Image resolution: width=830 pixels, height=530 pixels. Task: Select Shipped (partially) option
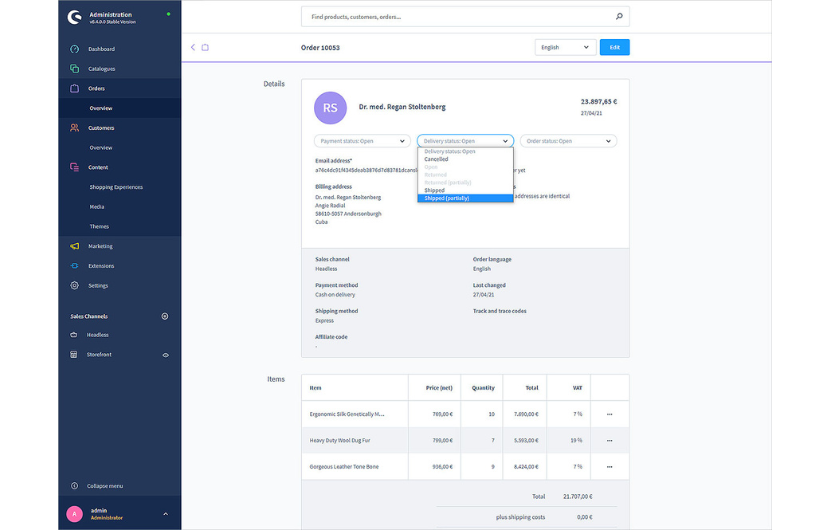(465, 198)
